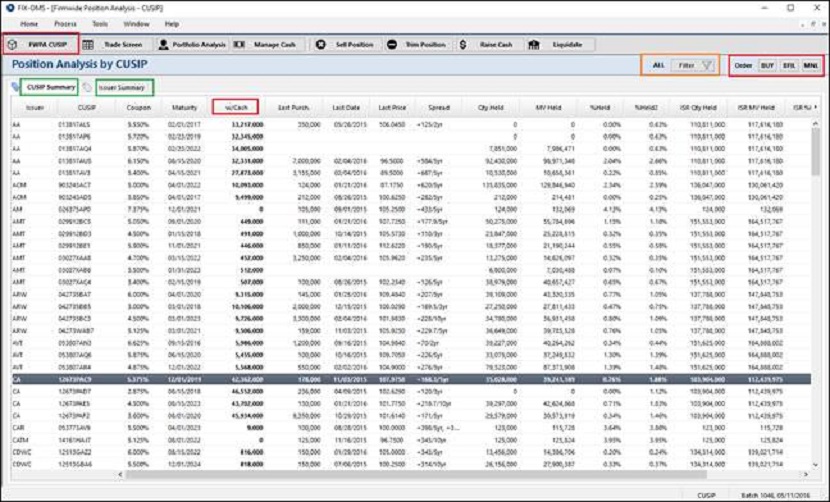Toggle the MNL order button

pyautogui.click(x=810, y=66)
